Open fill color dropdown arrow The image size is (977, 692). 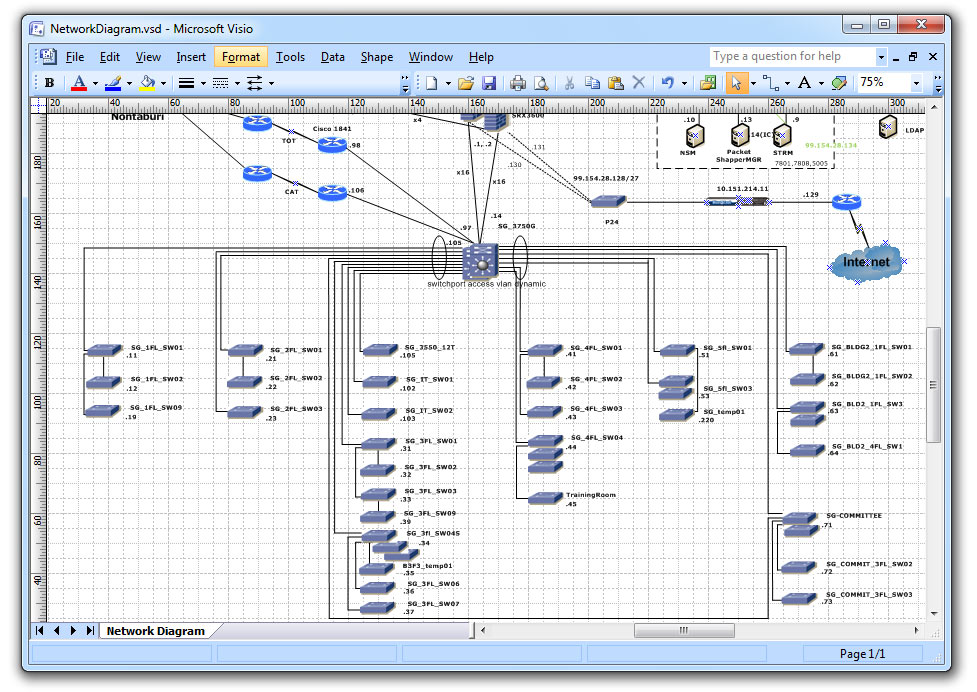coord(164,83)
